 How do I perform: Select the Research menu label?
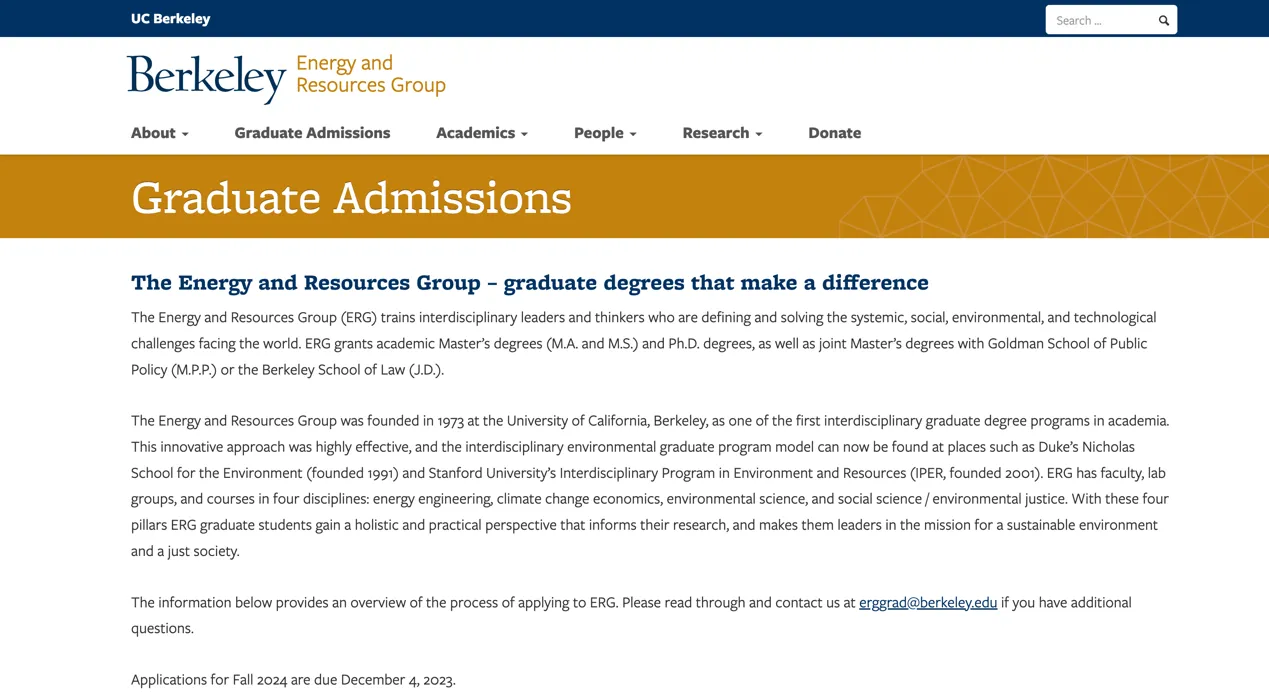(x=715, y=133)
